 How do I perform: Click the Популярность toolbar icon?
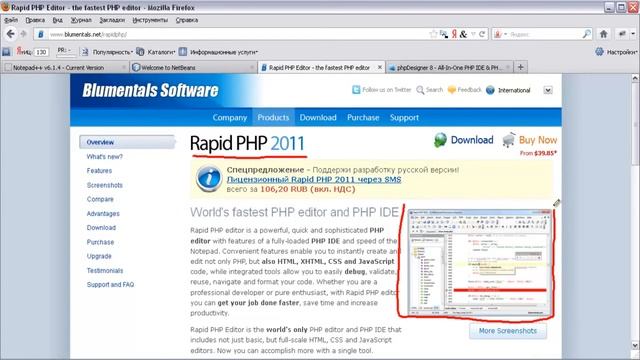click(85, 52)
